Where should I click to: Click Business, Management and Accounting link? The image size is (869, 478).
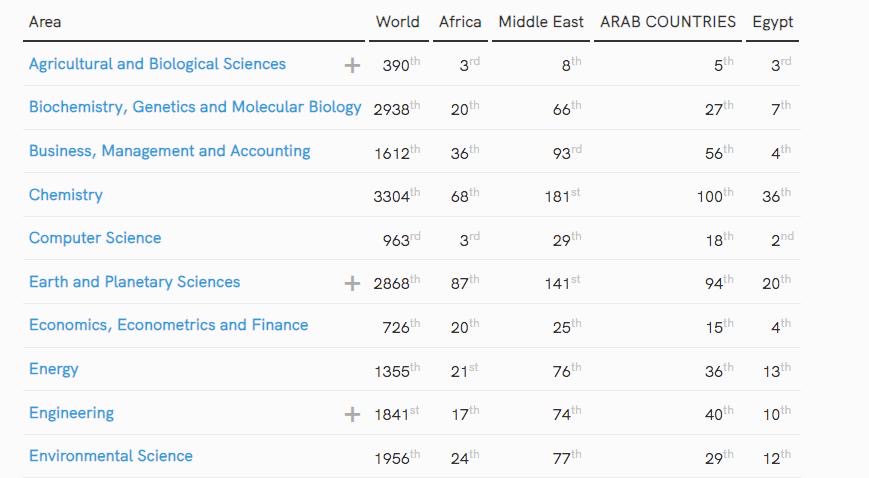(169, 151)
